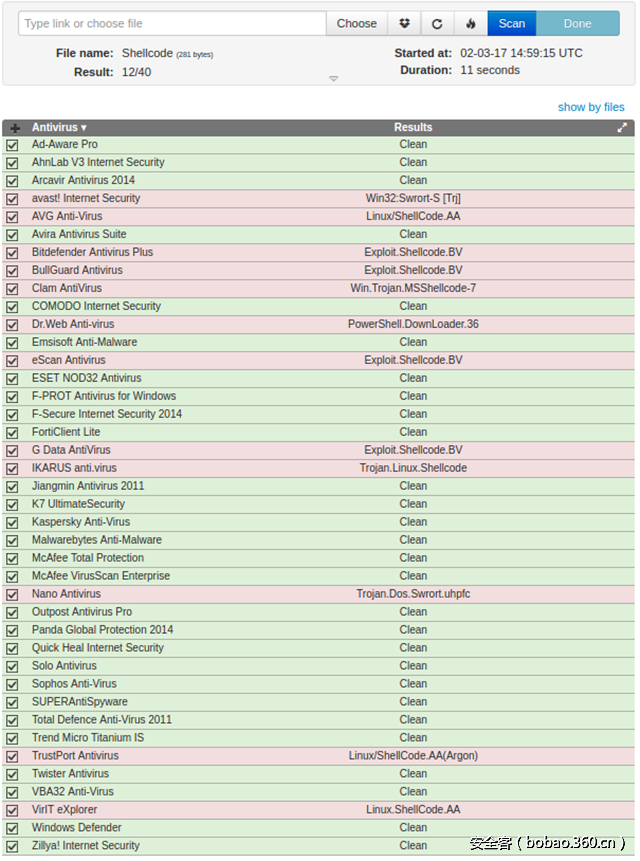
Task: Click the plus icon in table header
Action: click(14, 128)
